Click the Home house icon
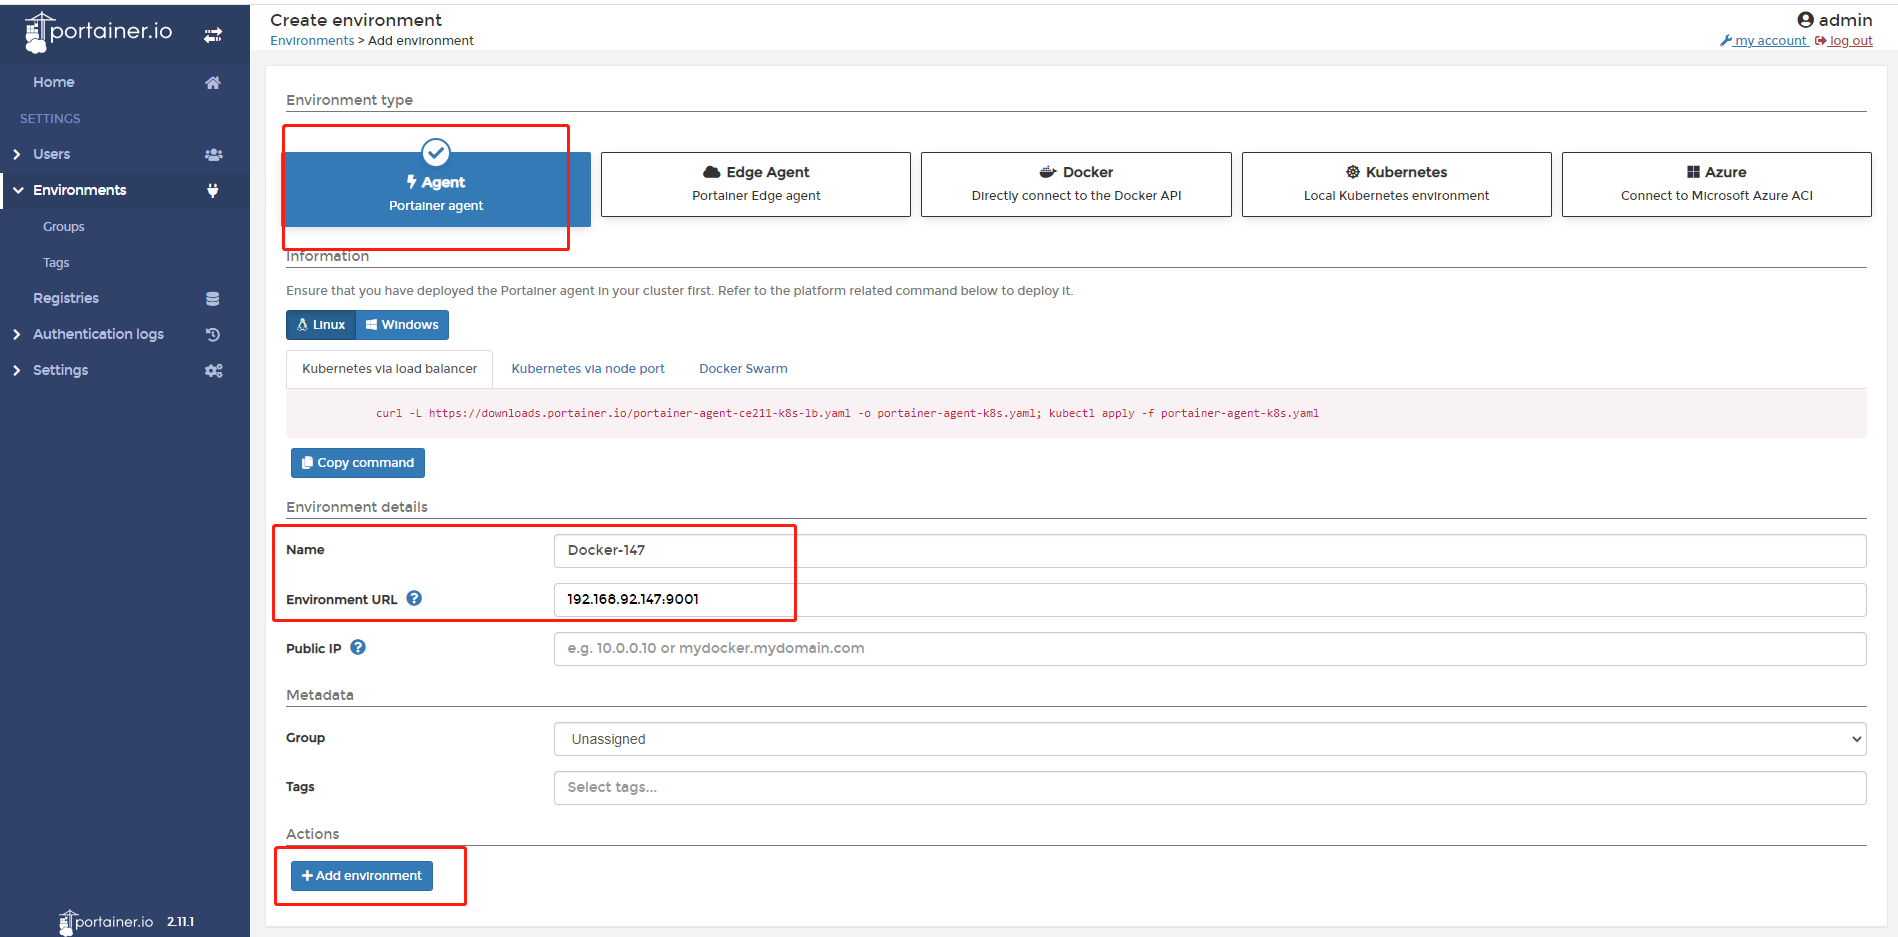The height and width of the screenshot is (937, 1898). pyautogui.click(x=213, y=82)
